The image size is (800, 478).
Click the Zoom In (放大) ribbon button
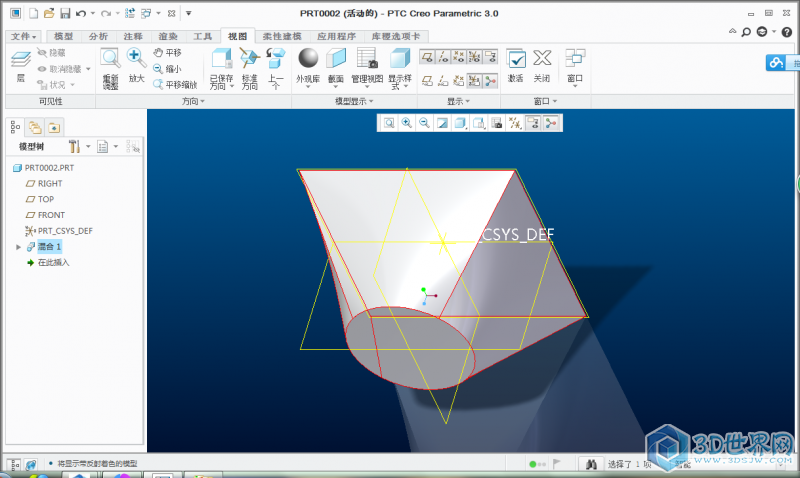coord(136,65)
